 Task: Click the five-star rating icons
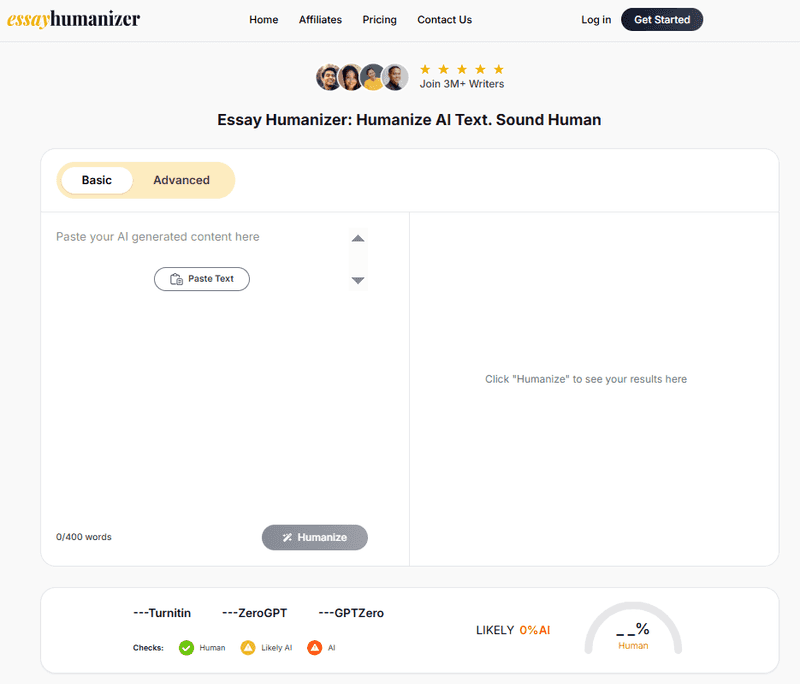pos(461,69)
